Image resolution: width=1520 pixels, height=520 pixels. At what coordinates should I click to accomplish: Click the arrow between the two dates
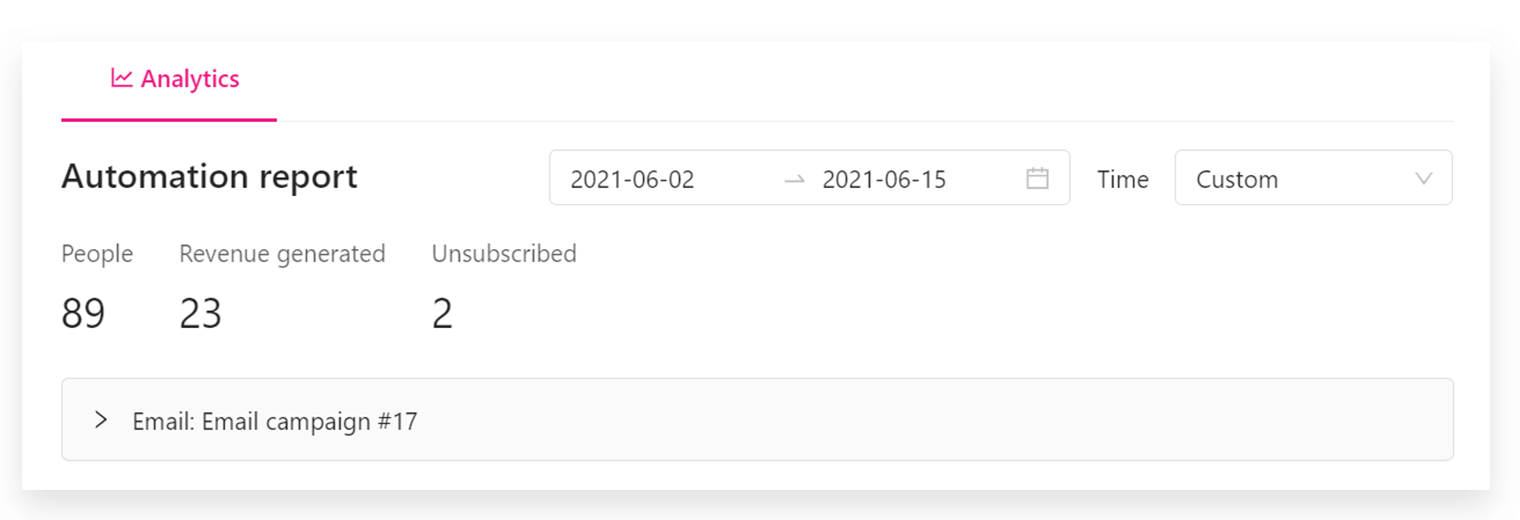click(794, 179)
